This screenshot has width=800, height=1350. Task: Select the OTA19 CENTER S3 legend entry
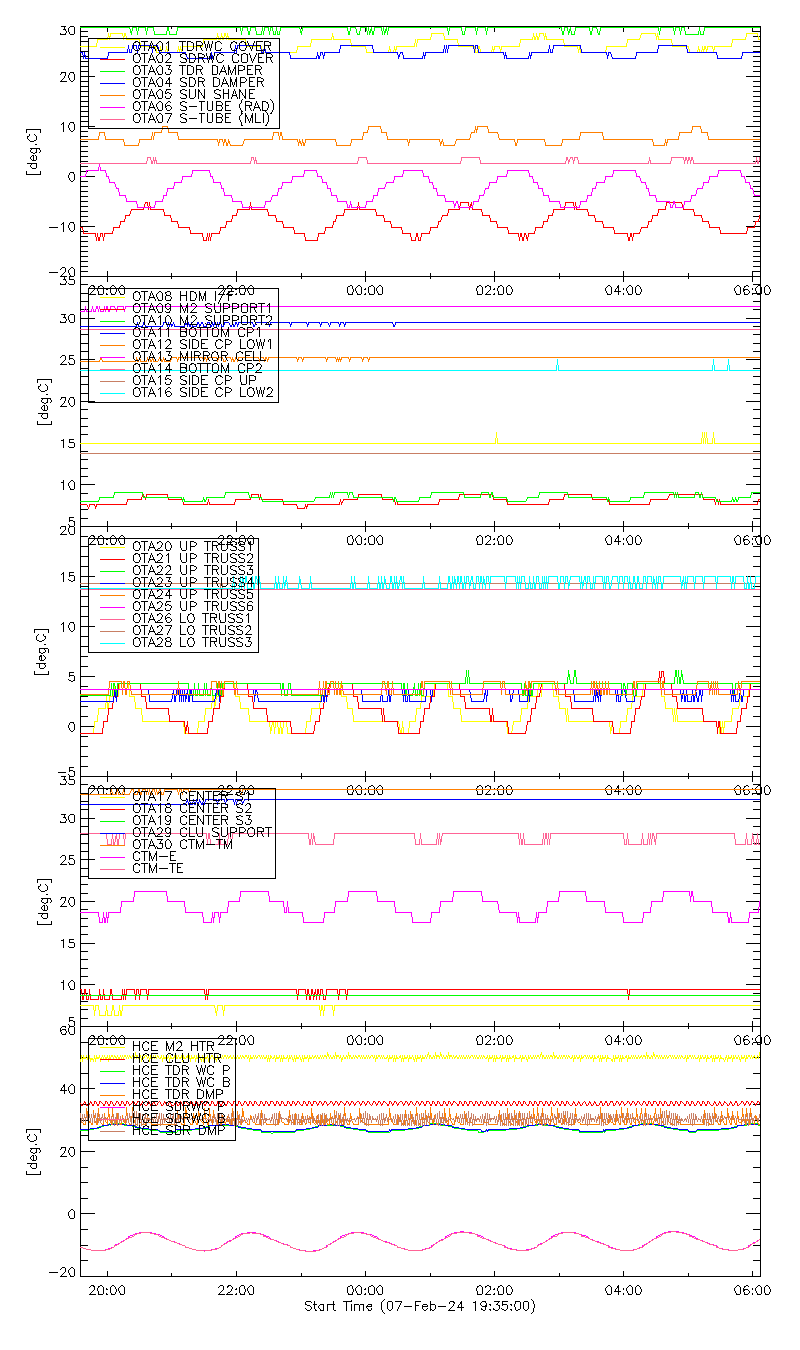tap(192, 820)
